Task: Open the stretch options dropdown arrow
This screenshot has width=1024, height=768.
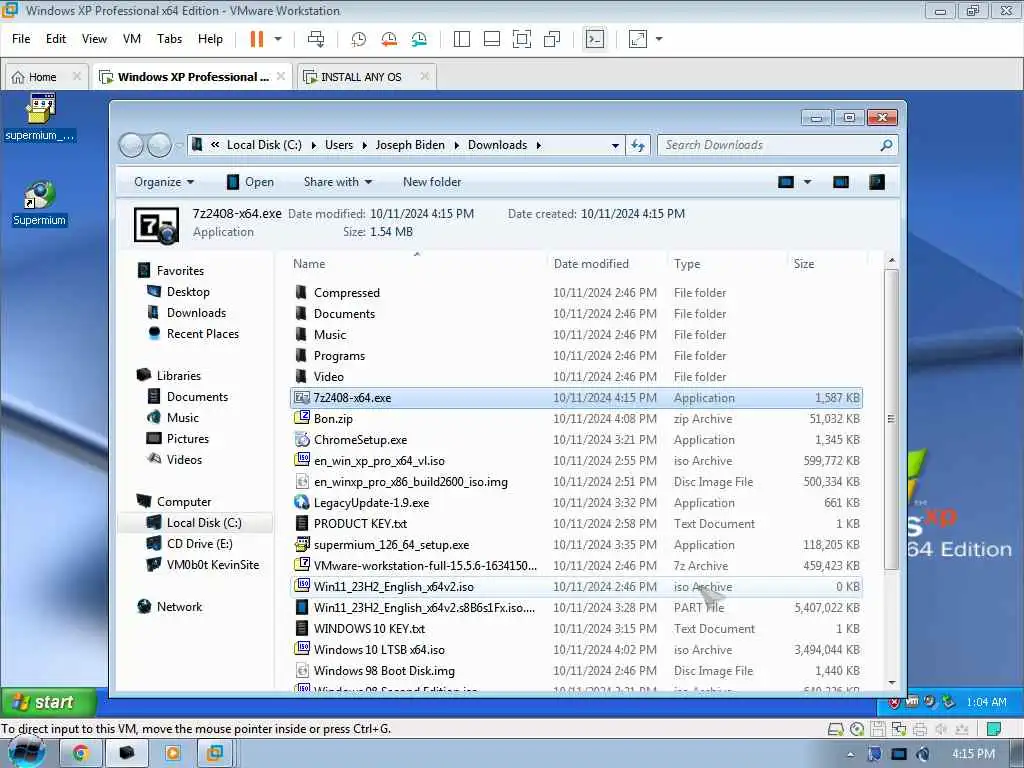Action: (659, 39)
